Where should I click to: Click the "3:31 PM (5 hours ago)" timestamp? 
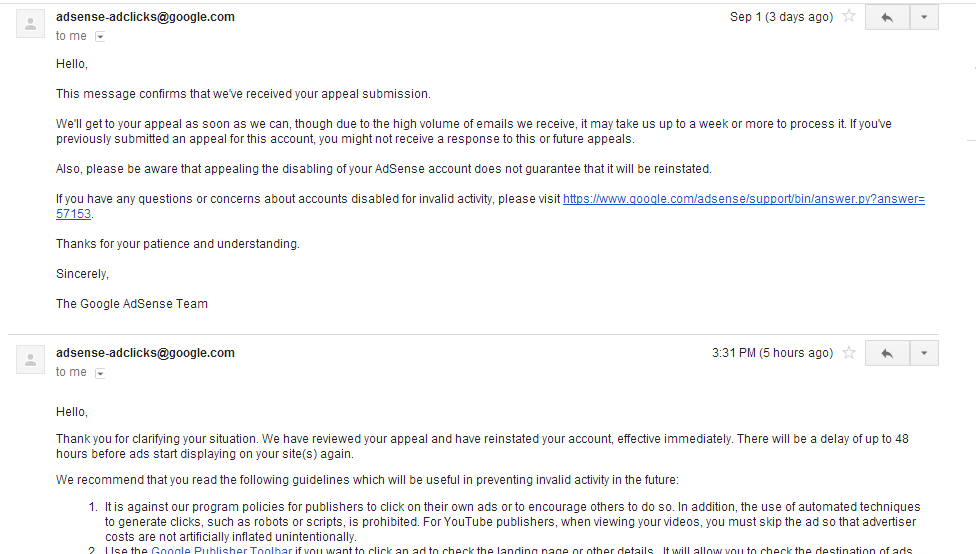pos(772,353)
